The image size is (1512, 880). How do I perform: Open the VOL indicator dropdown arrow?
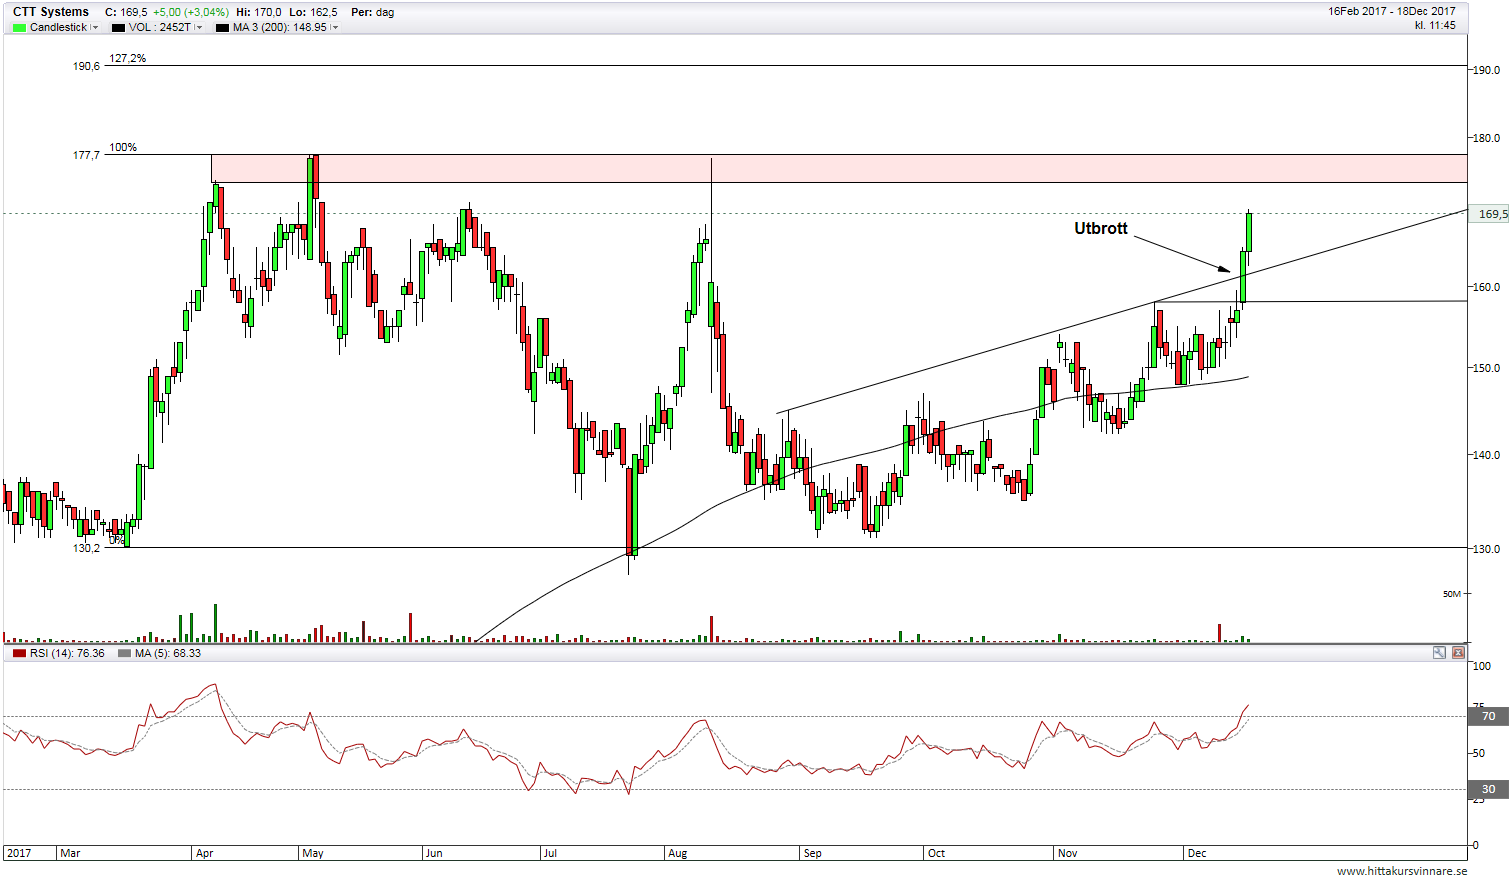click(x=199, y=28)
